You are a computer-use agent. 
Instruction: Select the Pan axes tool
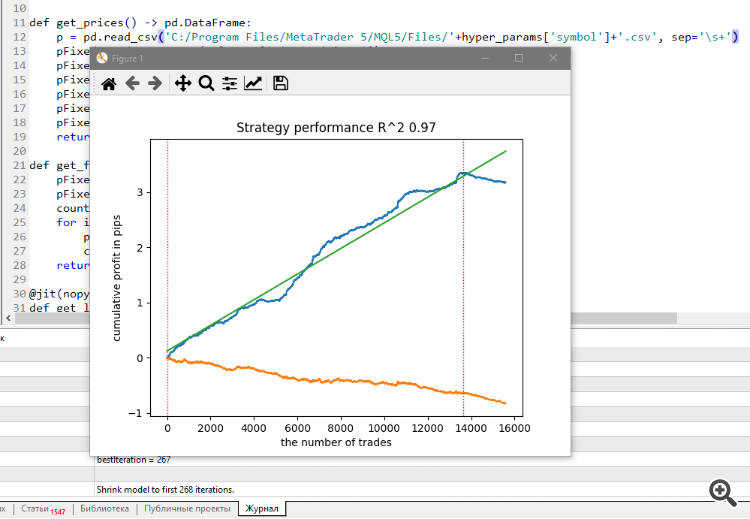click(183, 84)
